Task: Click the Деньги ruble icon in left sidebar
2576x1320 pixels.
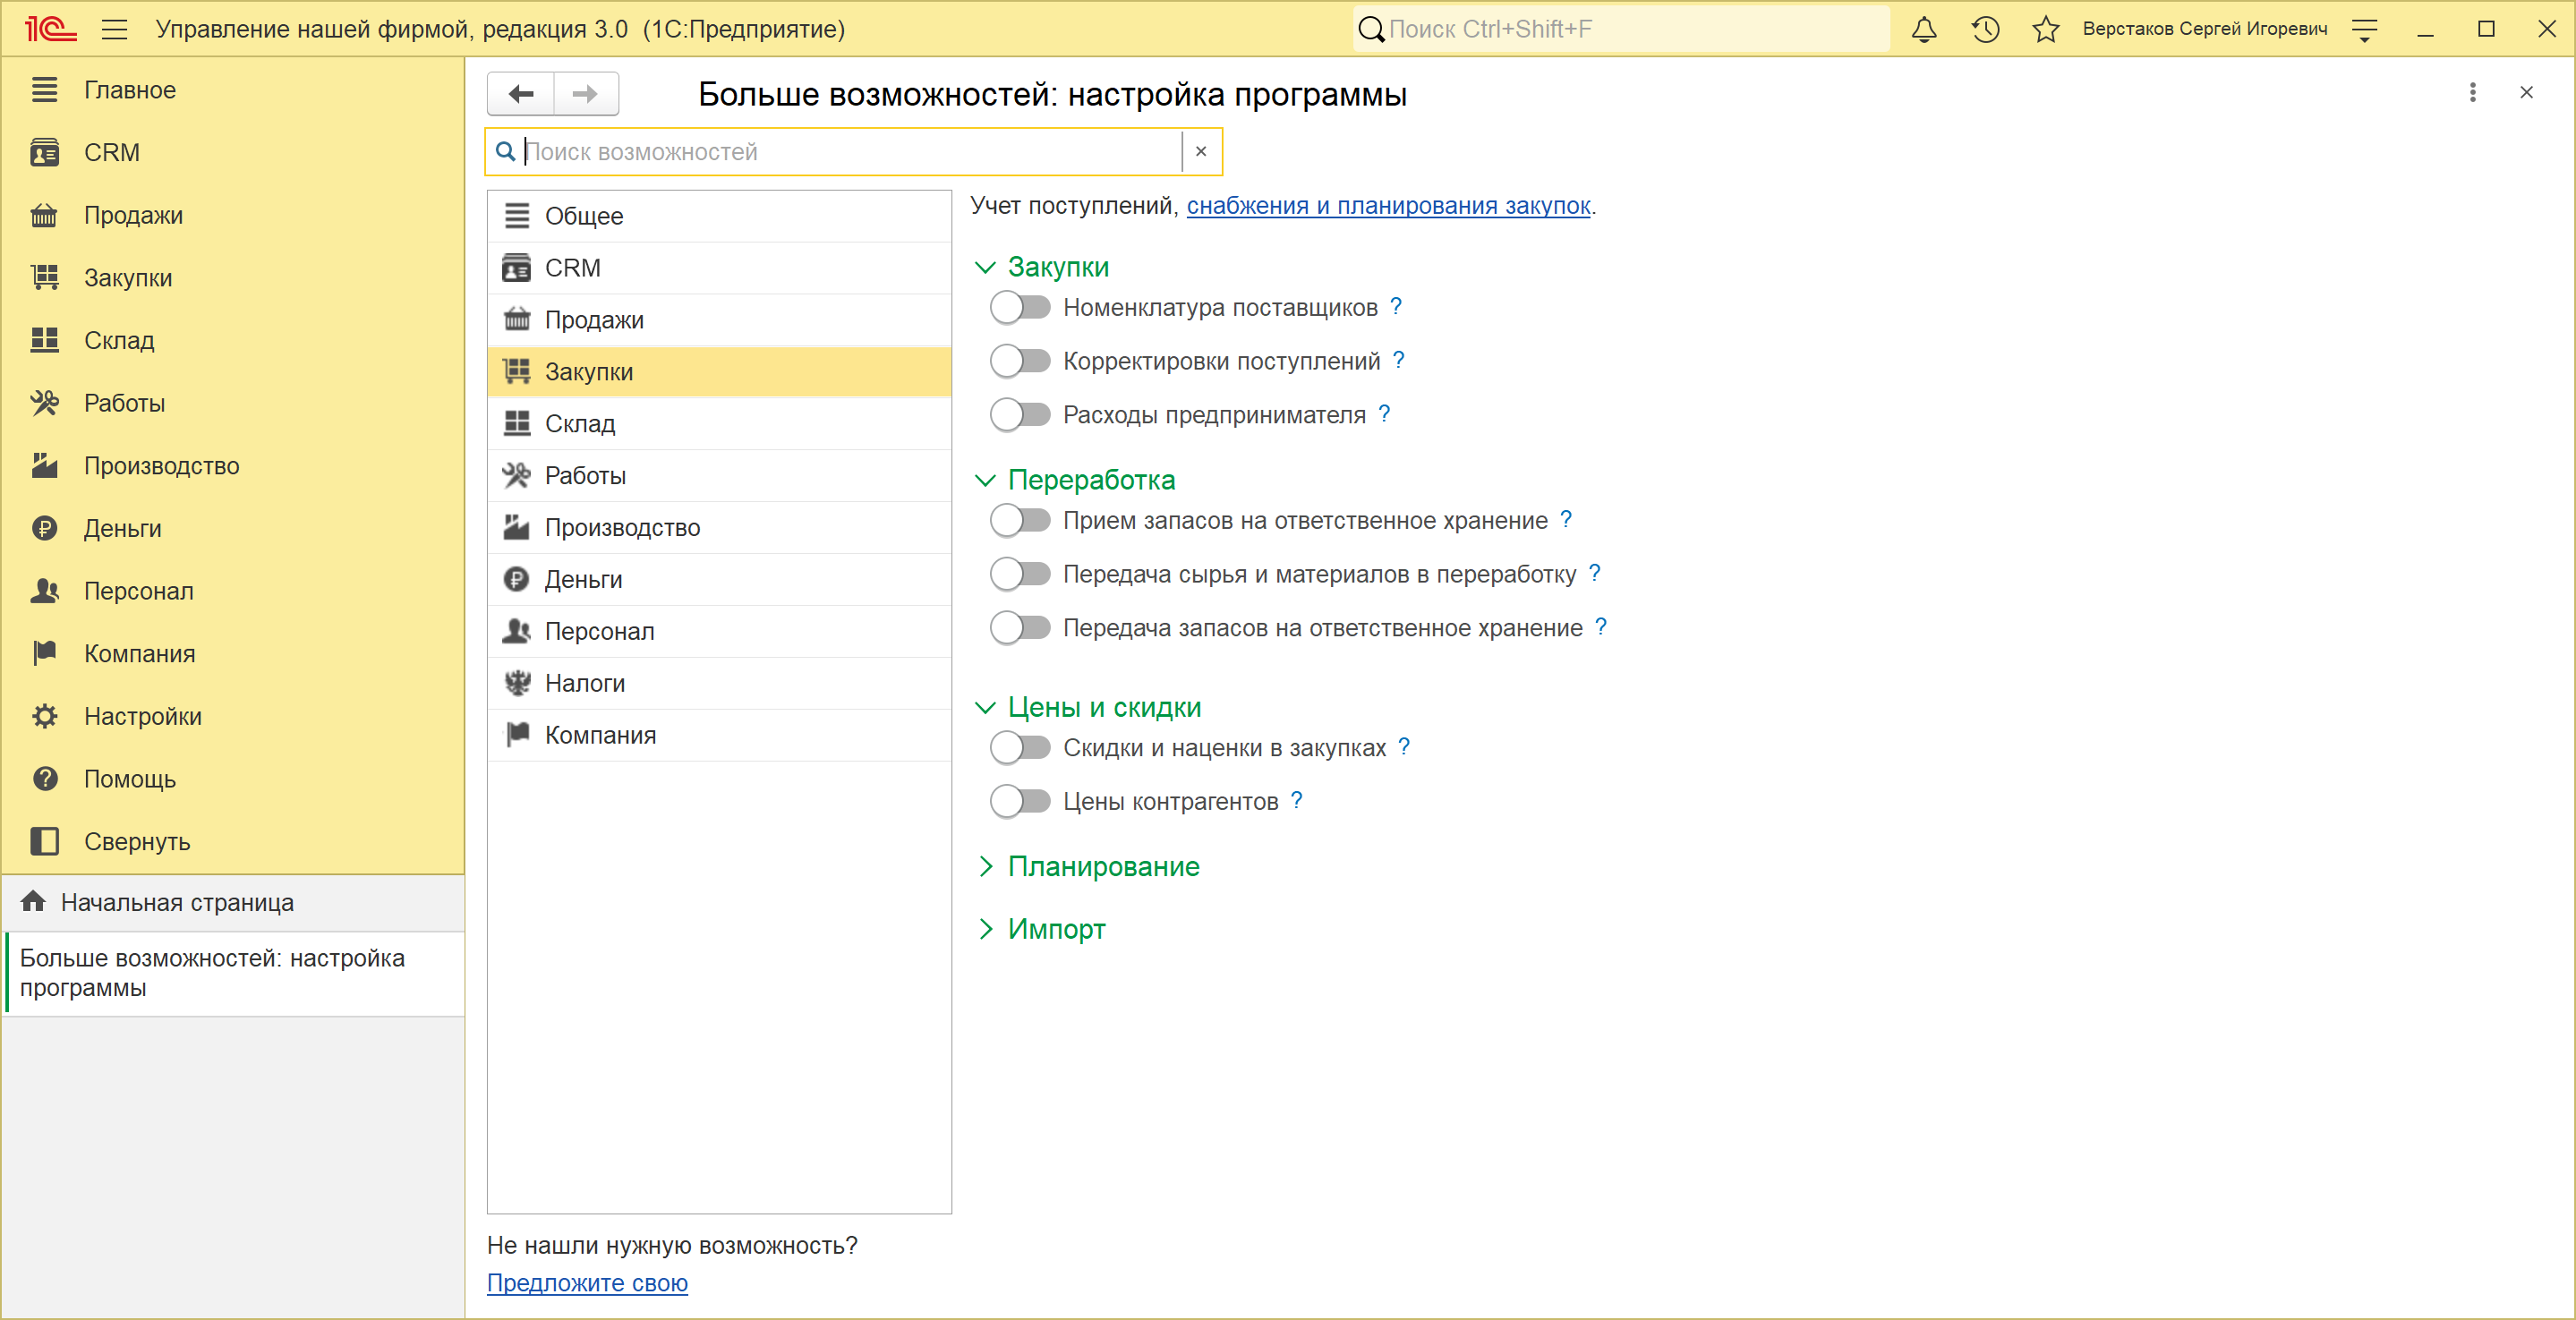Action: click(45, 528)
